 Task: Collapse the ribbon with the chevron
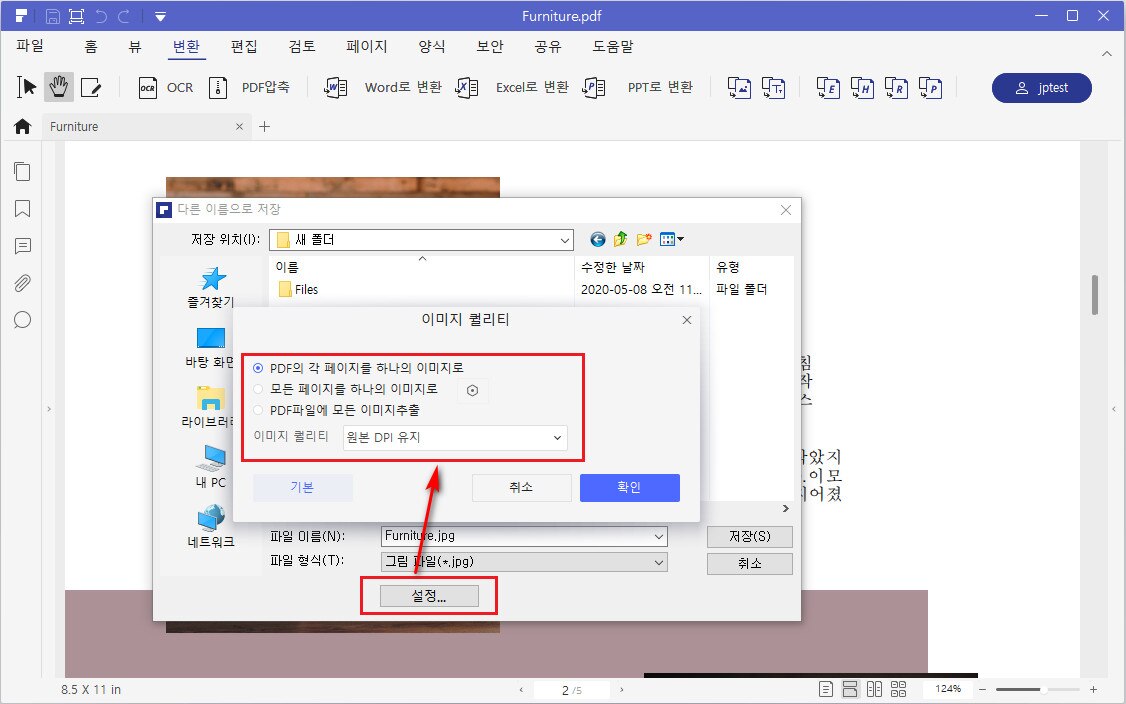coord(1106,53)
